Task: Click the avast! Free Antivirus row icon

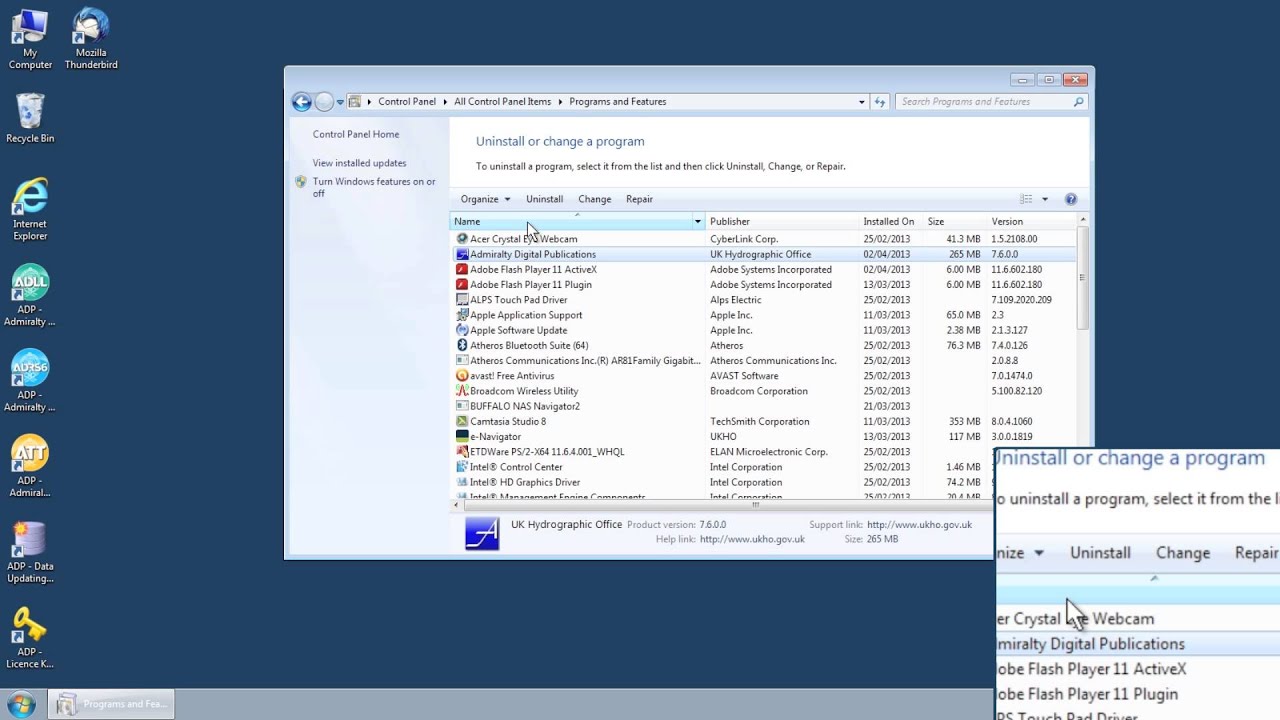Action: [461, 376]
